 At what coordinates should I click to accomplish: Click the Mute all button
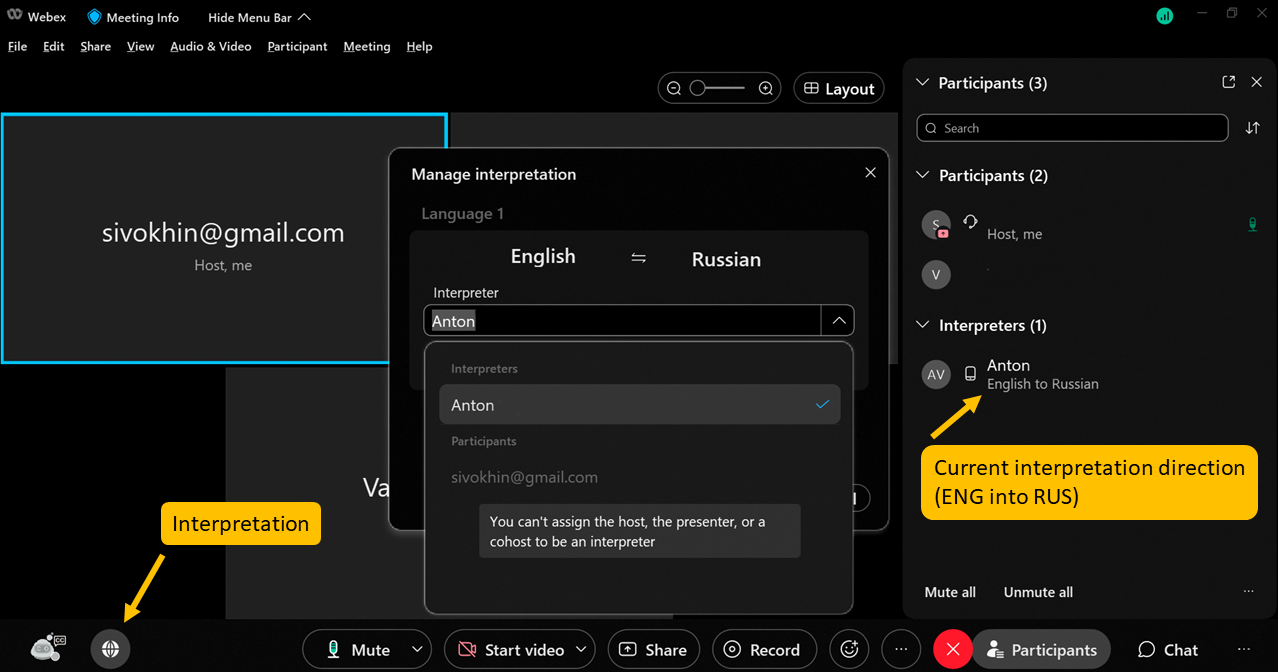(949, 592)
